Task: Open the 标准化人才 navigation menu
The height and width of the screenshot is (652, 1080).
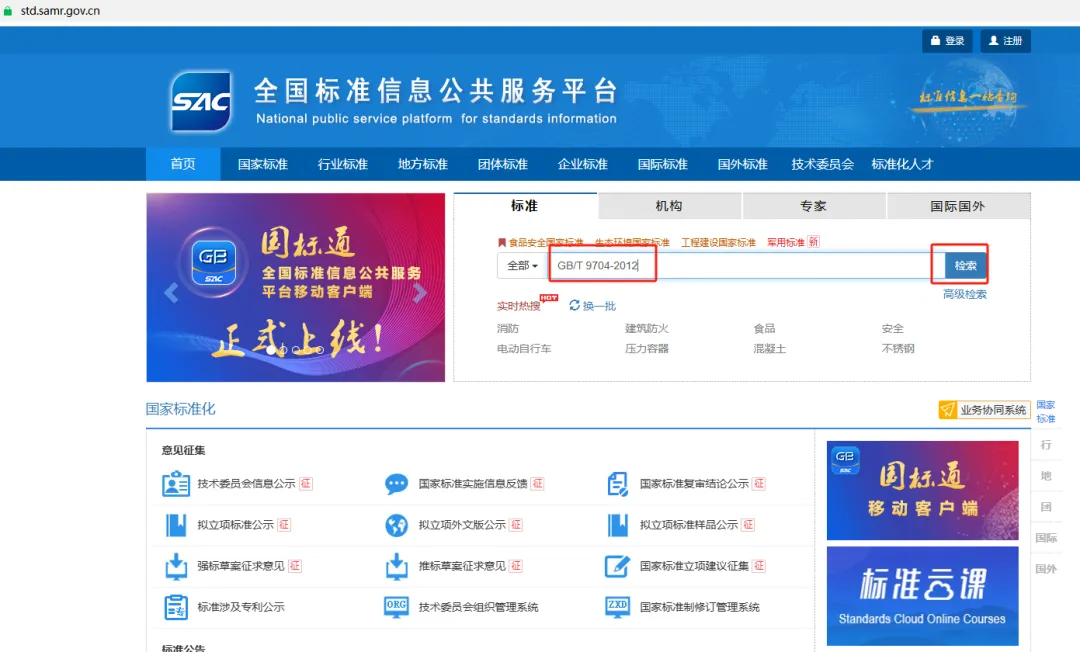Action: [x=902, y=164]
